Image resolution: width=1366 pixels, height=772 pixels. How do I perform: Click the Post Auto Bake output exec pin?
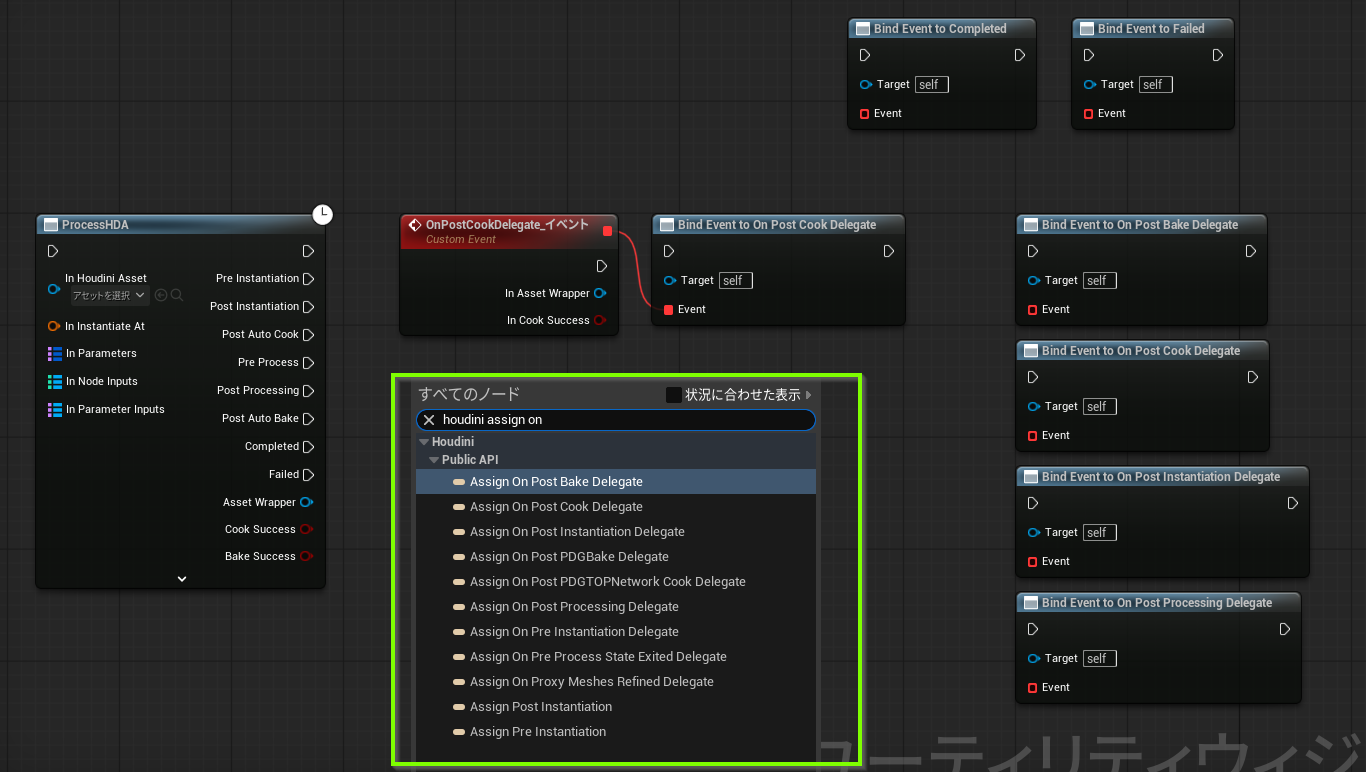click(308, 419)
